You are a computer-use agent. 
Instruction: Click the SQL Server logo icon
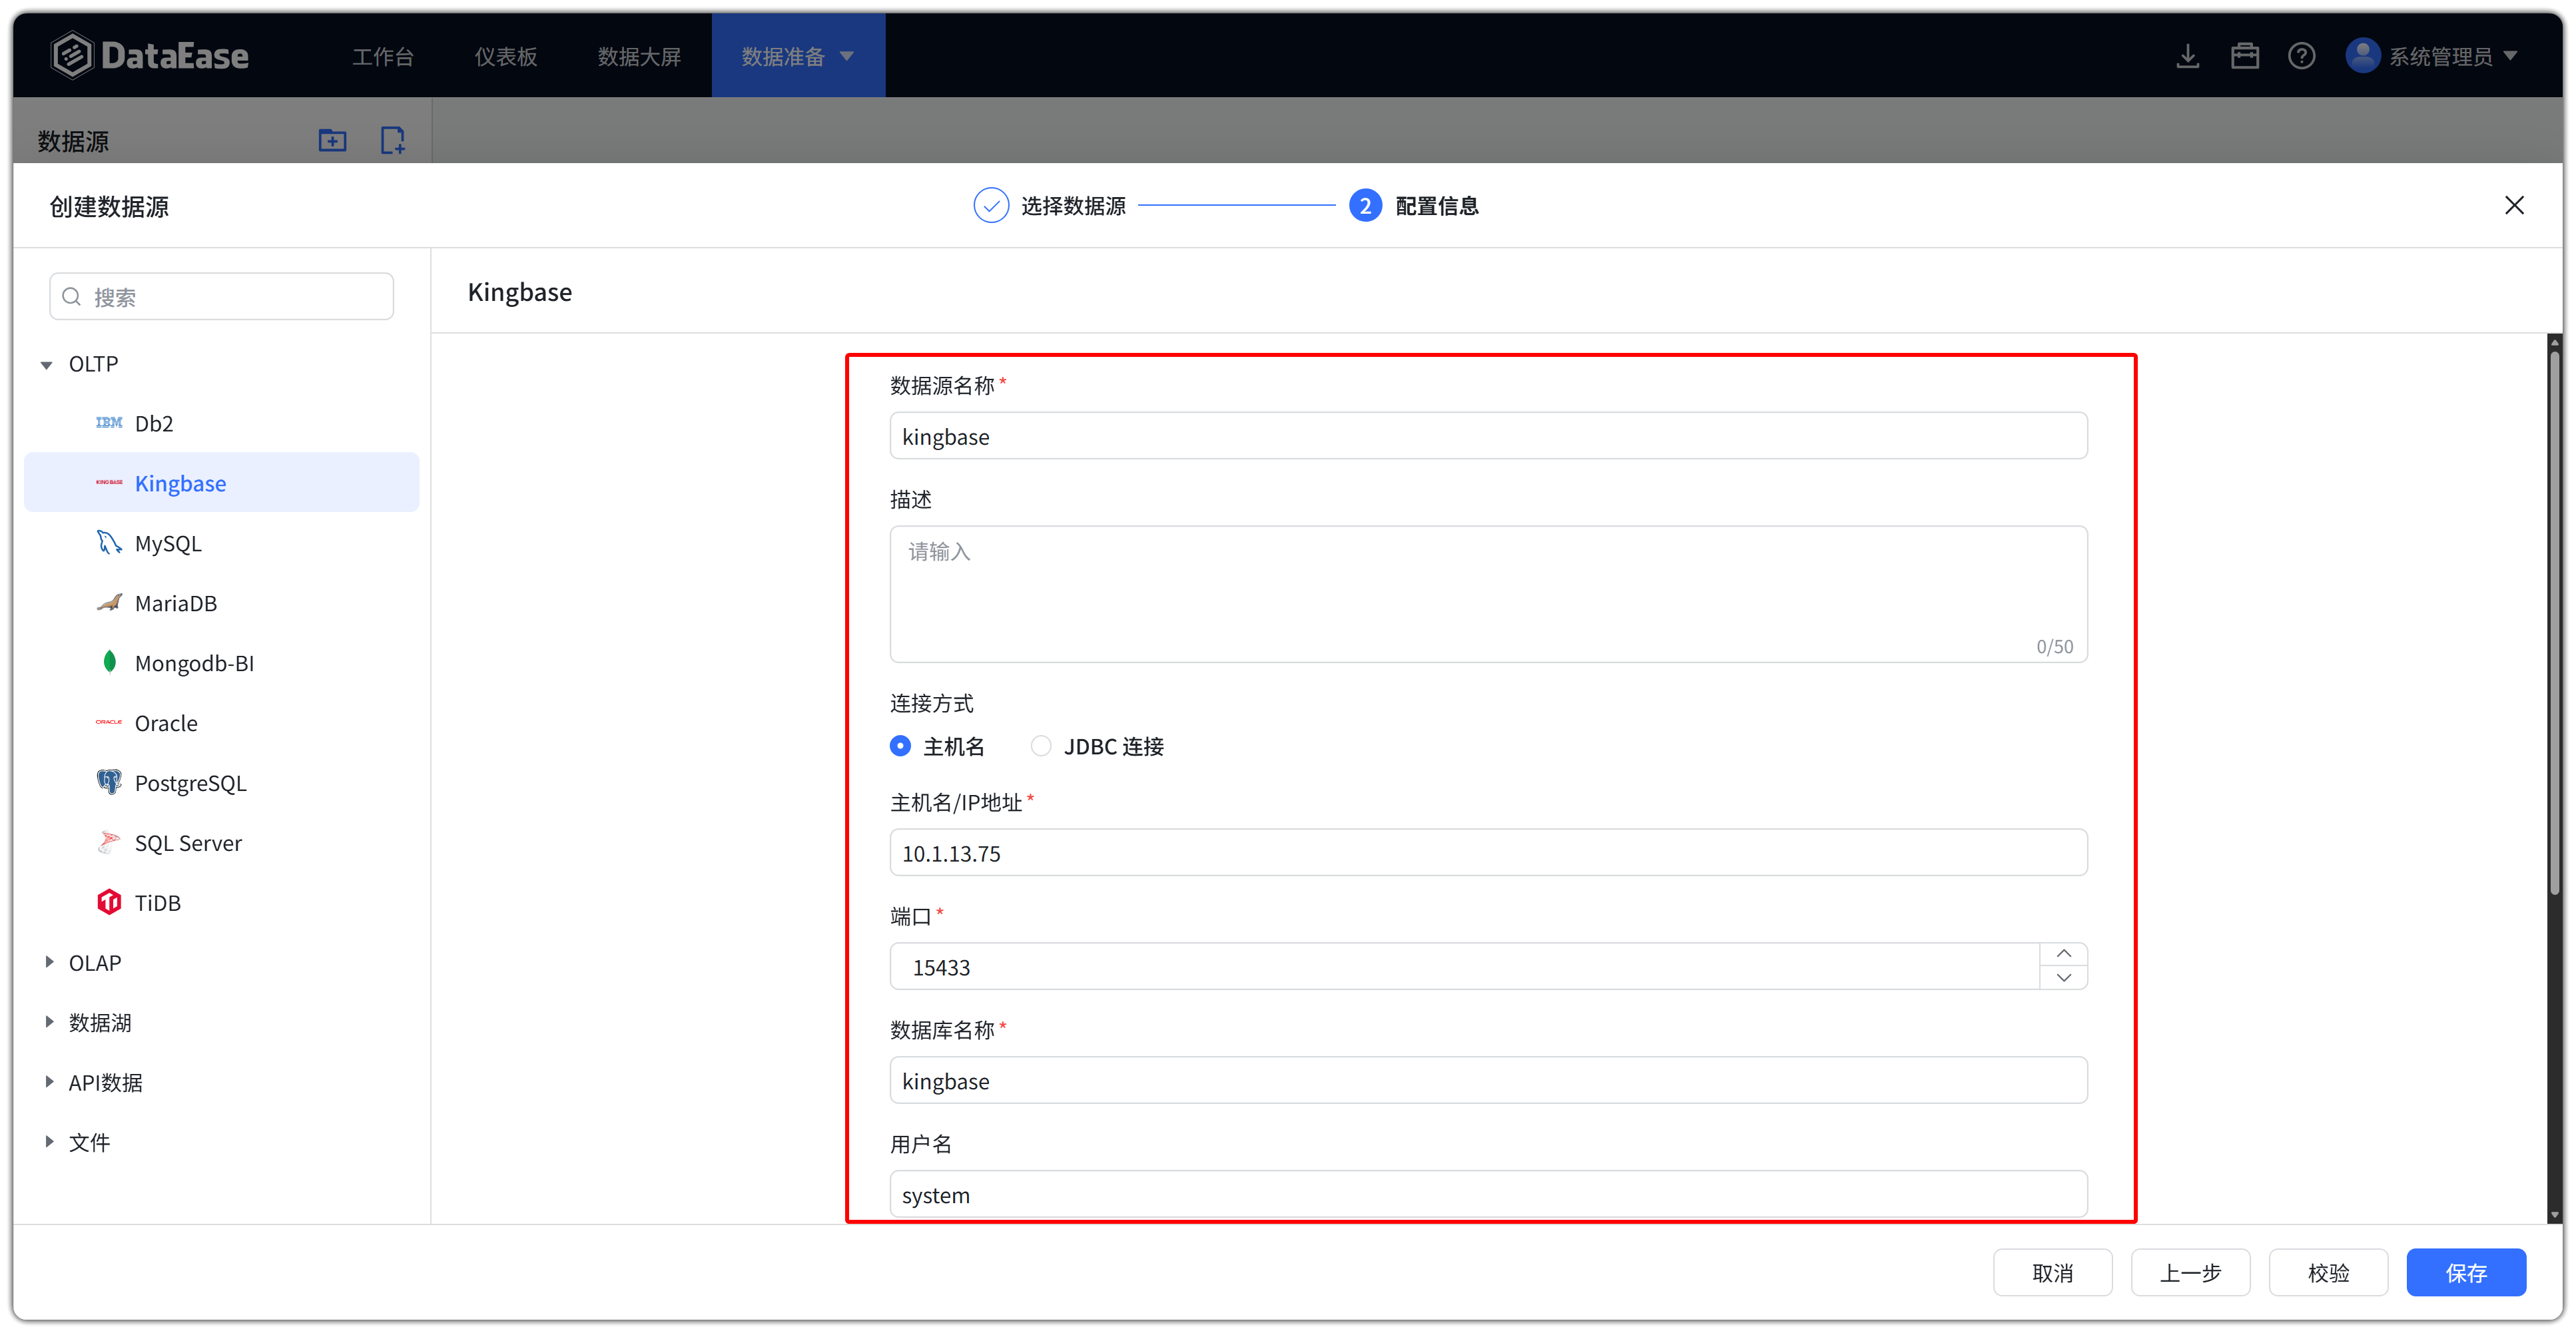click(109, 842)
